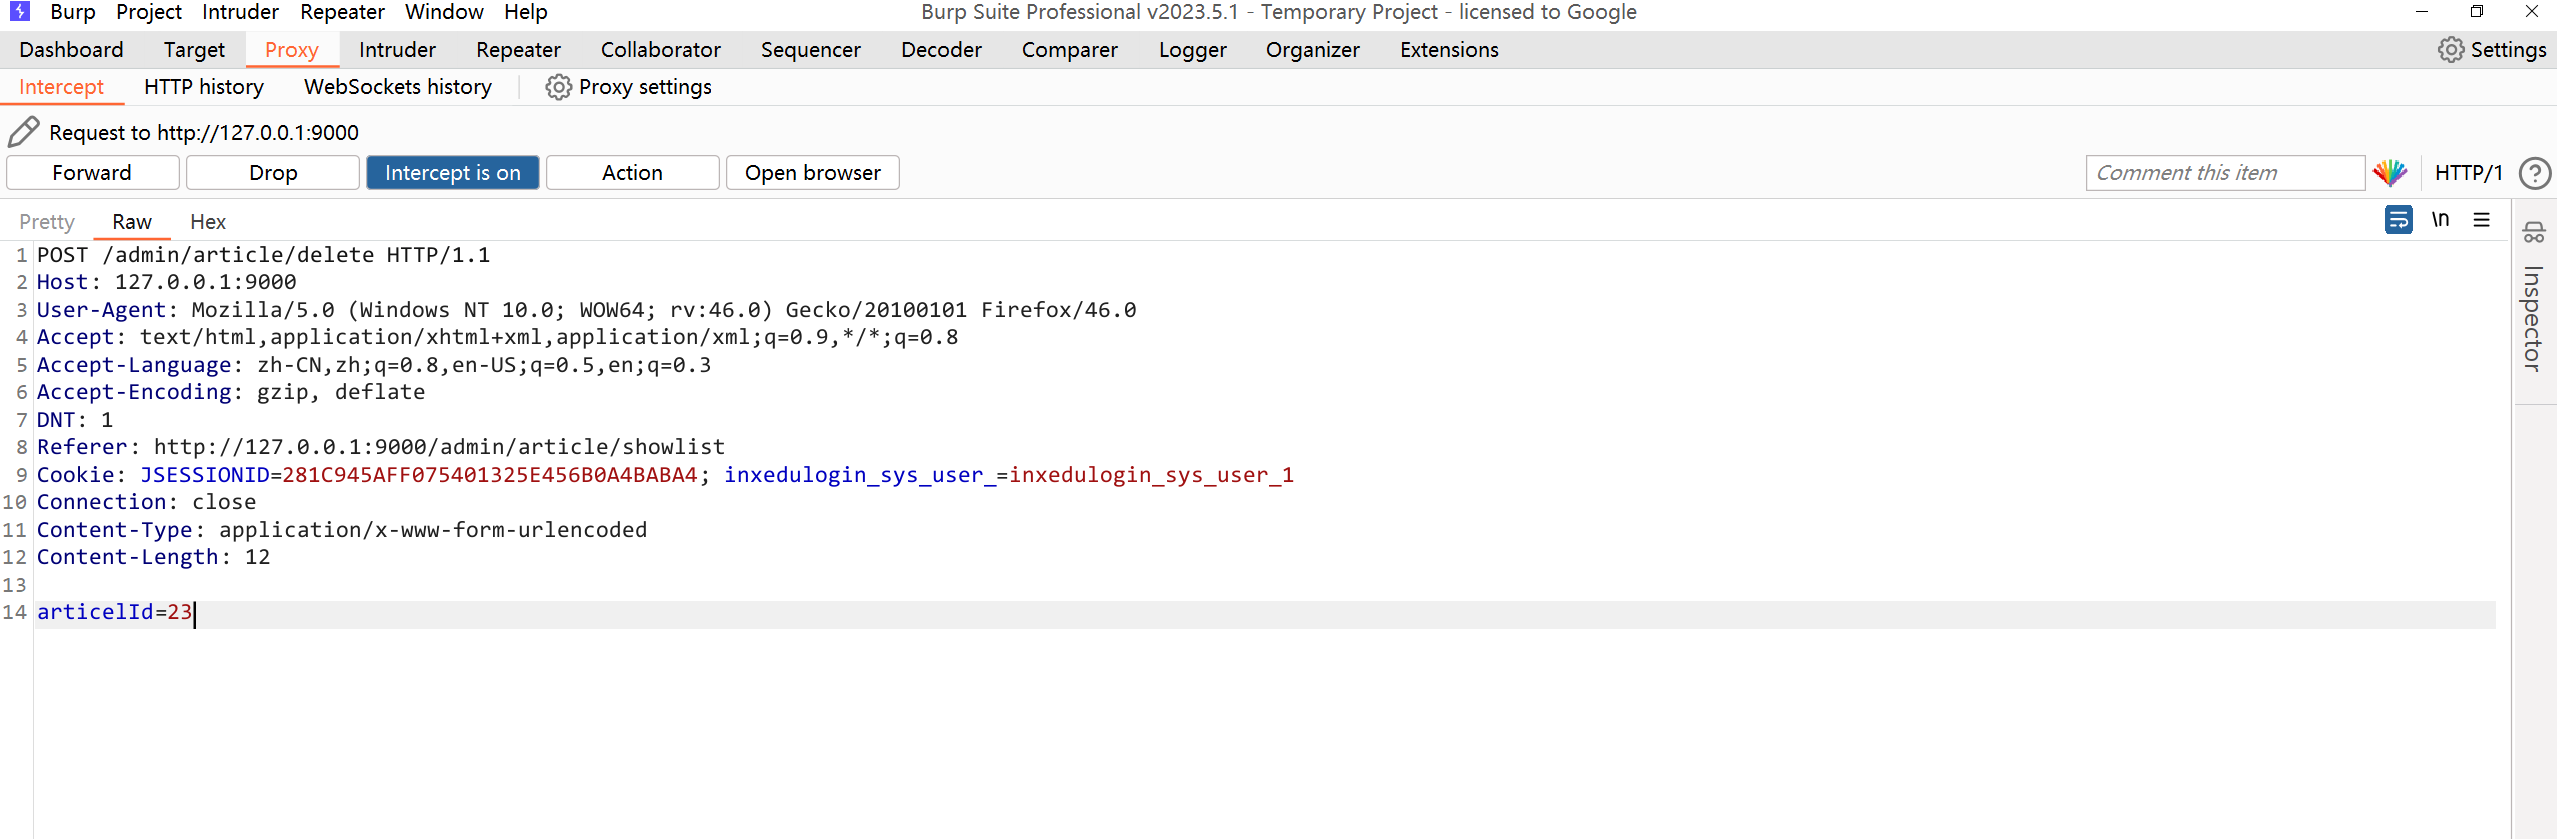The image size is (2557, 839).
Task: Click the Accept: text/html header line
Action: tap(498, 337)
